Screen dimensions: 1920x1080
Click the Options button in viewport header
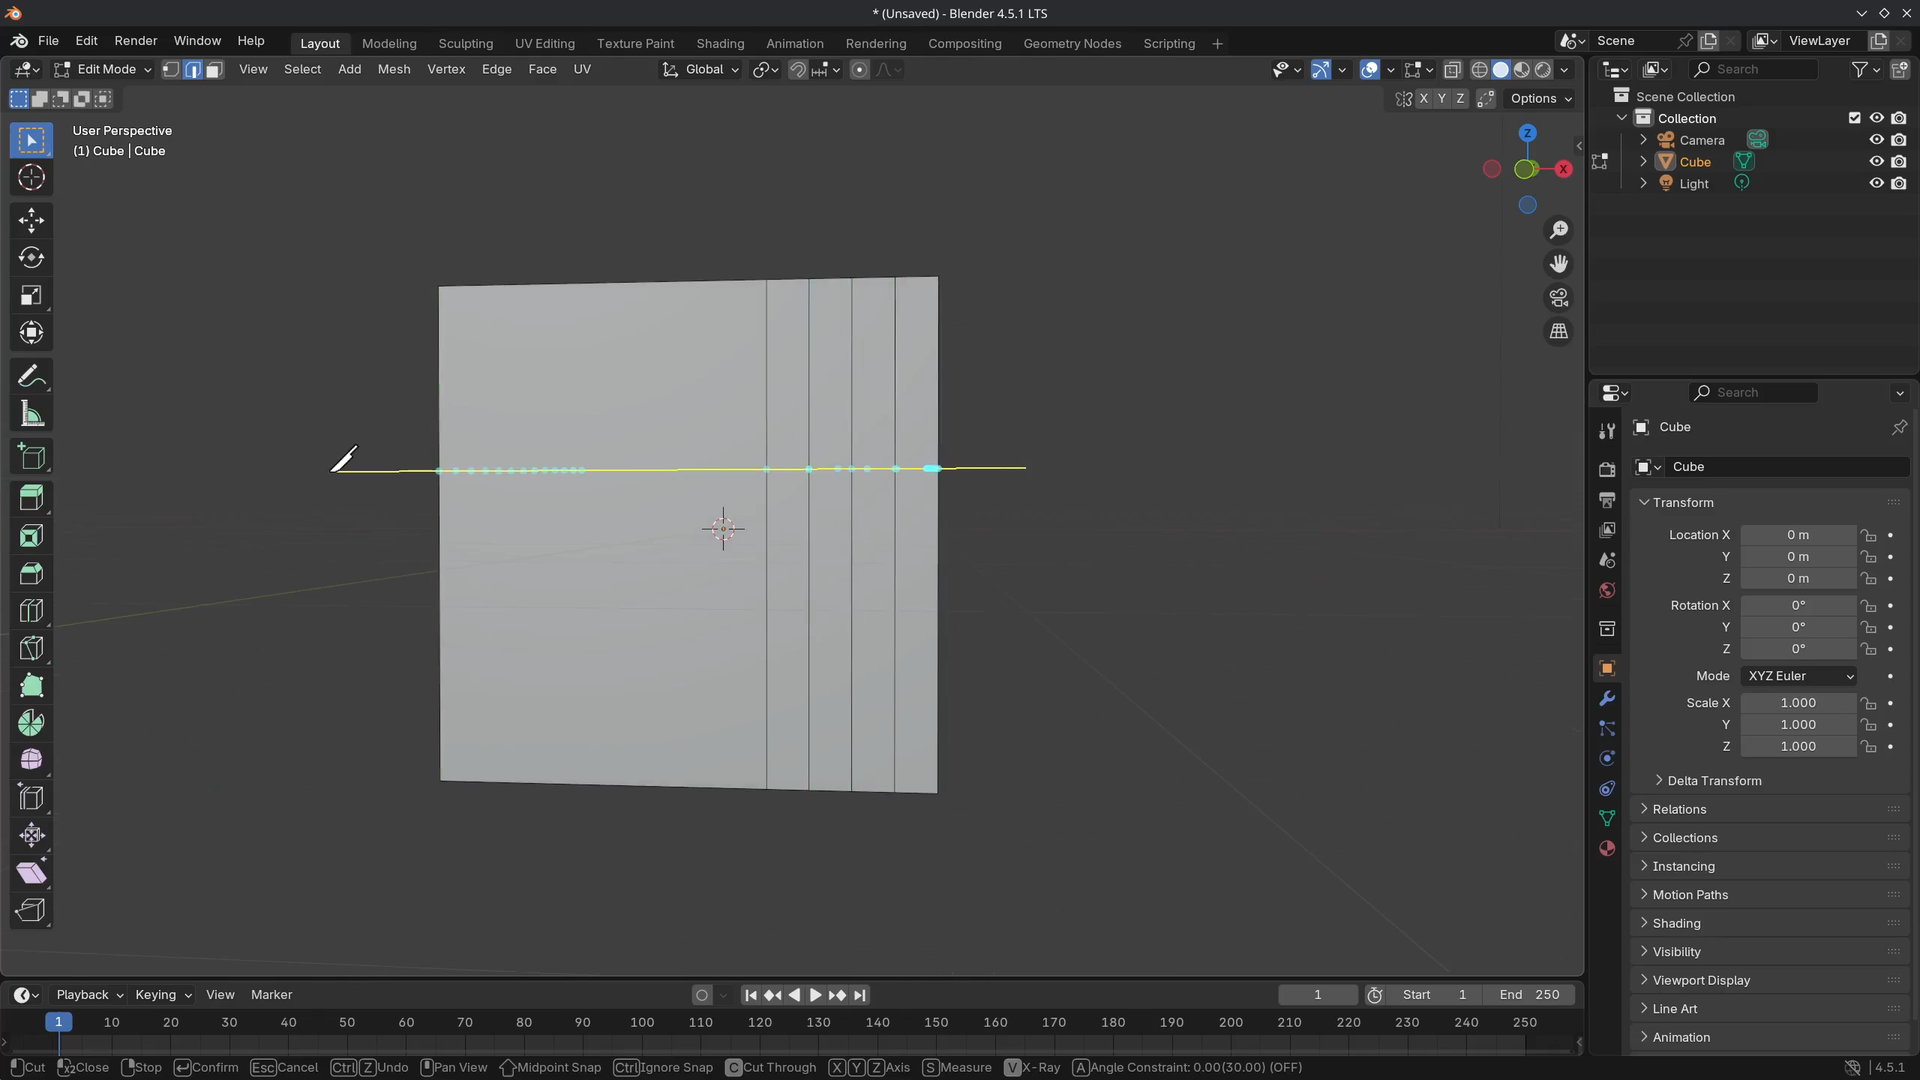1540,98
